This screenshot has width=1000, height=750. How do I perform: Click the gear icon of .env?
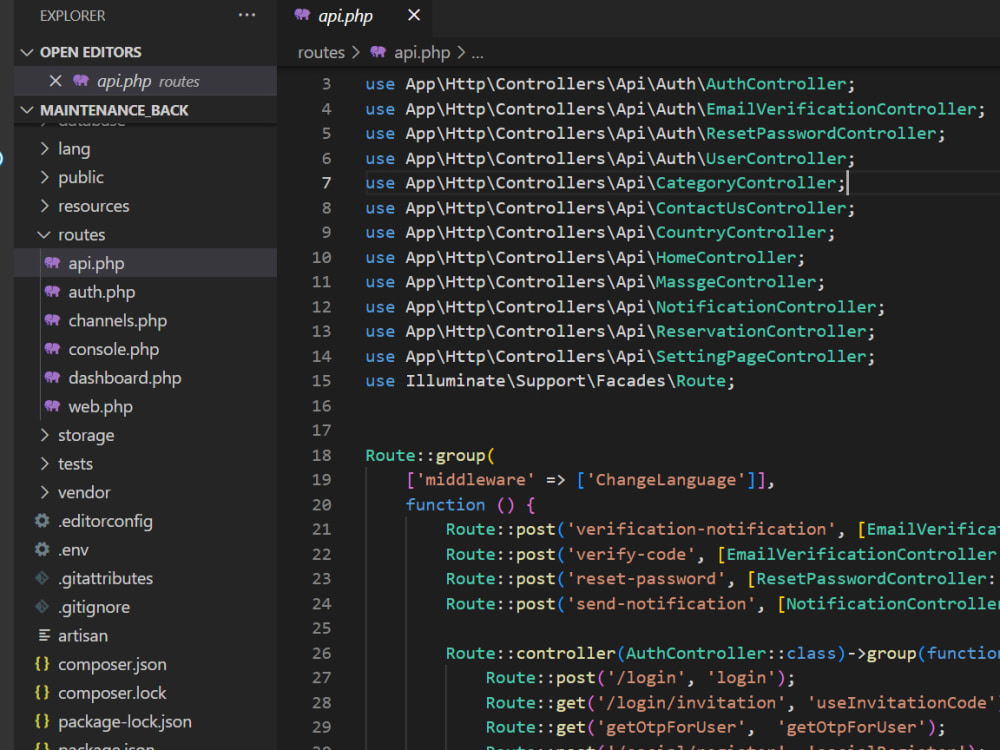coord(42,550)
